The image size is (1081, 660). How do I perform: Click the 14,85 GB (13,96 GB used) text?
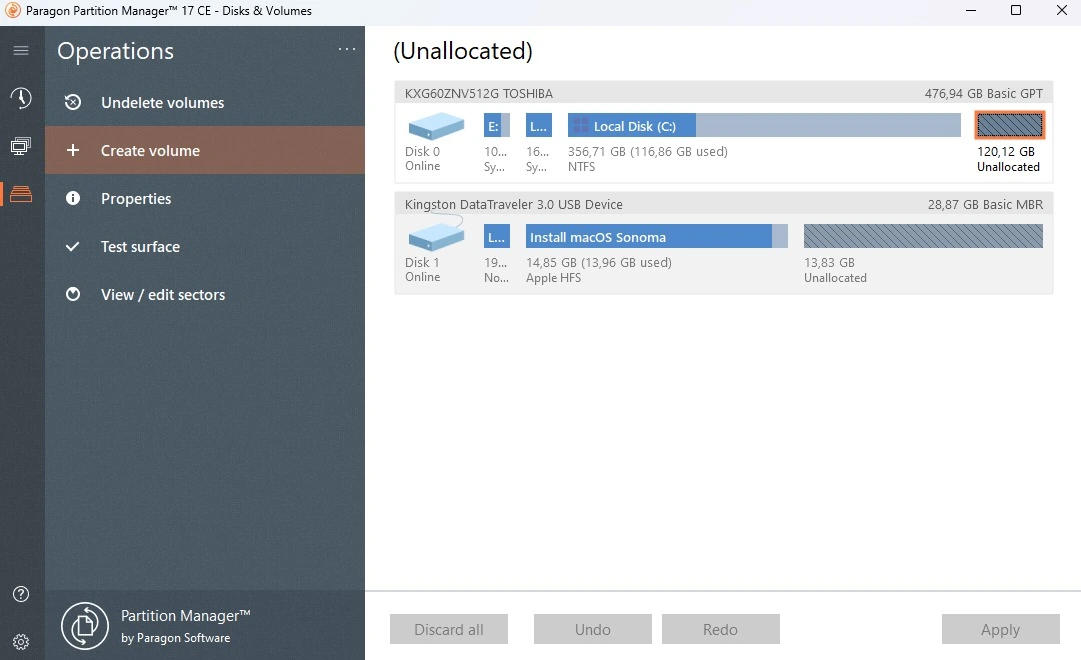click(598, 263)
